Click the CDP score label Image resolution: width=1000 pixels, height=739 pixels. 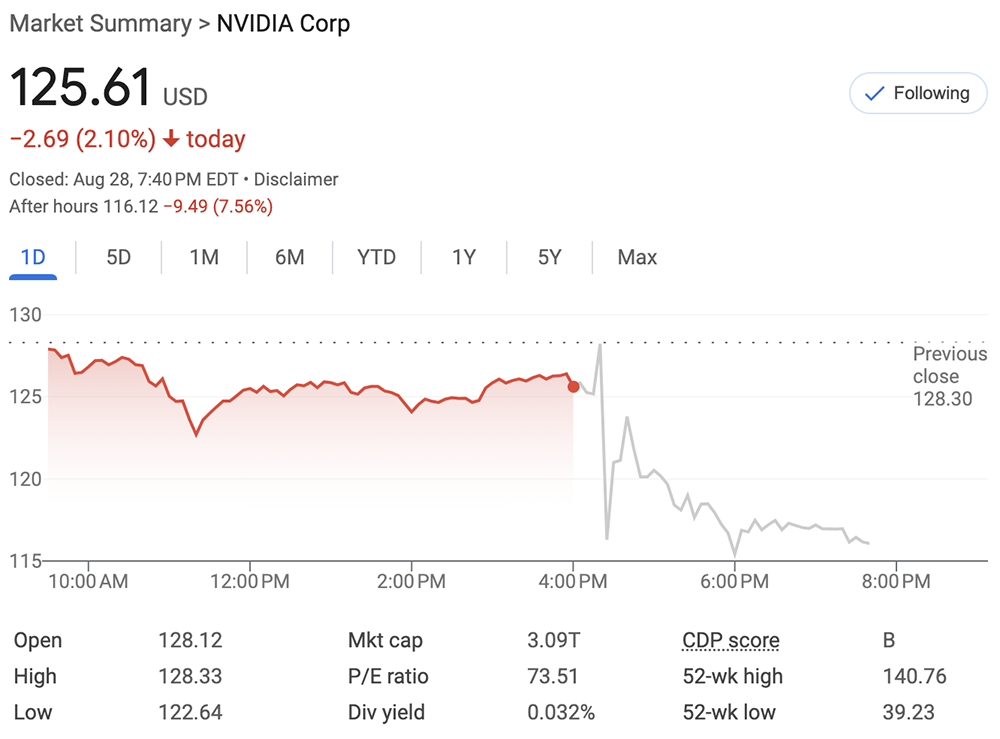730,641
